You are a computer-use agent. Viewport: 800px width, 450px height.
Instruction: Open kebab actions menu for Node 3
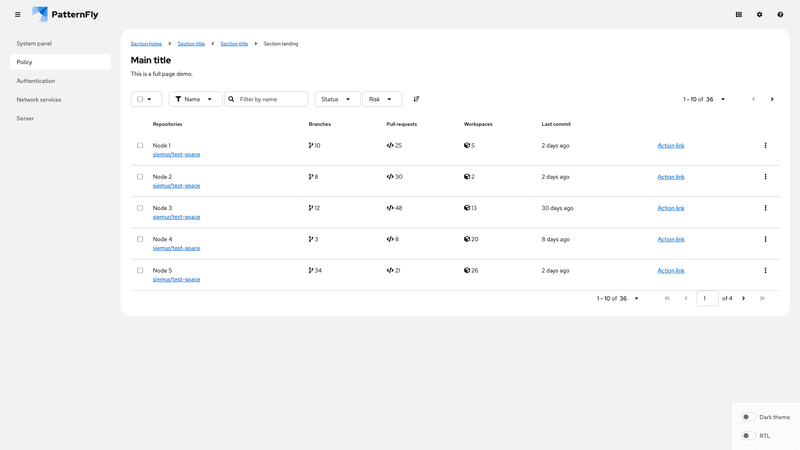pos(765,208)
